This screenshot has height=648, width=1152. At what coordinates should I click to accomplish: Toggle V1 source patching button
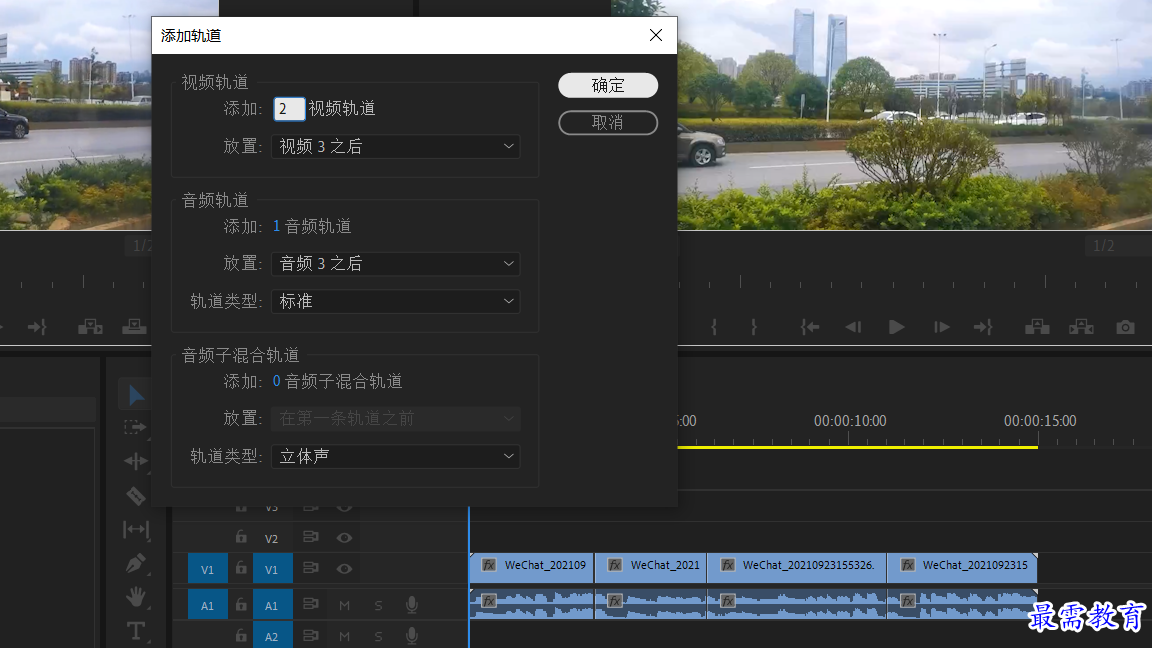pos(207,569)
